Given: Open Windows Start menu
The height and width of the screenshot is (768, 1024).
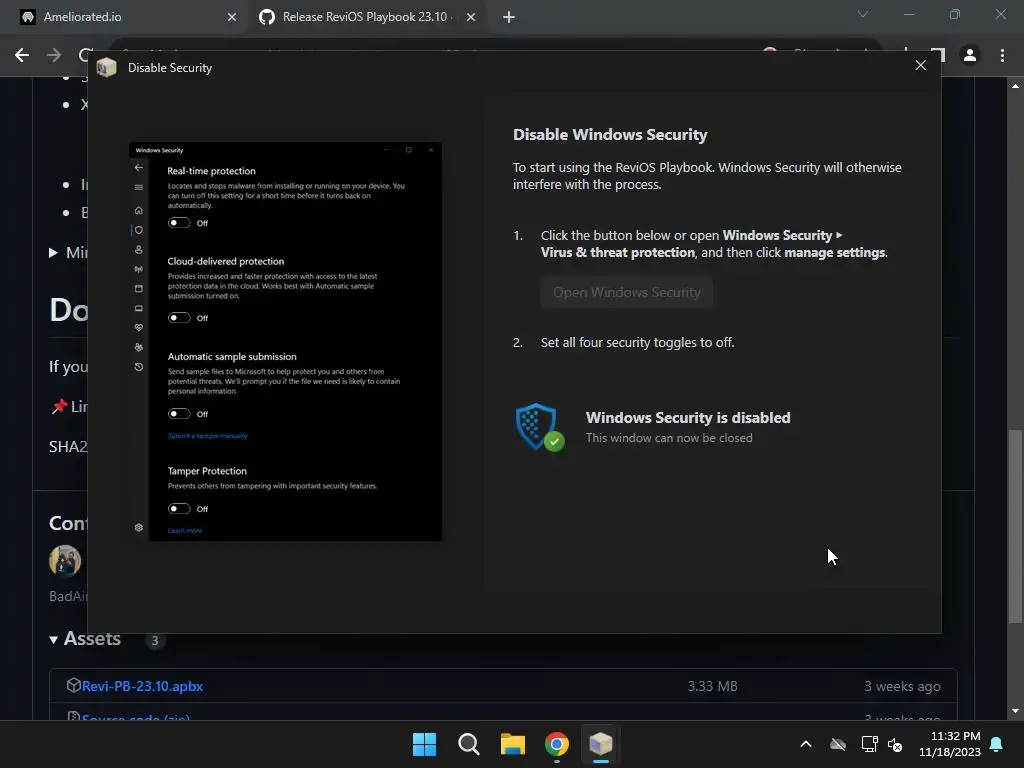Looking at the screenshot, I should click(424, 744).
